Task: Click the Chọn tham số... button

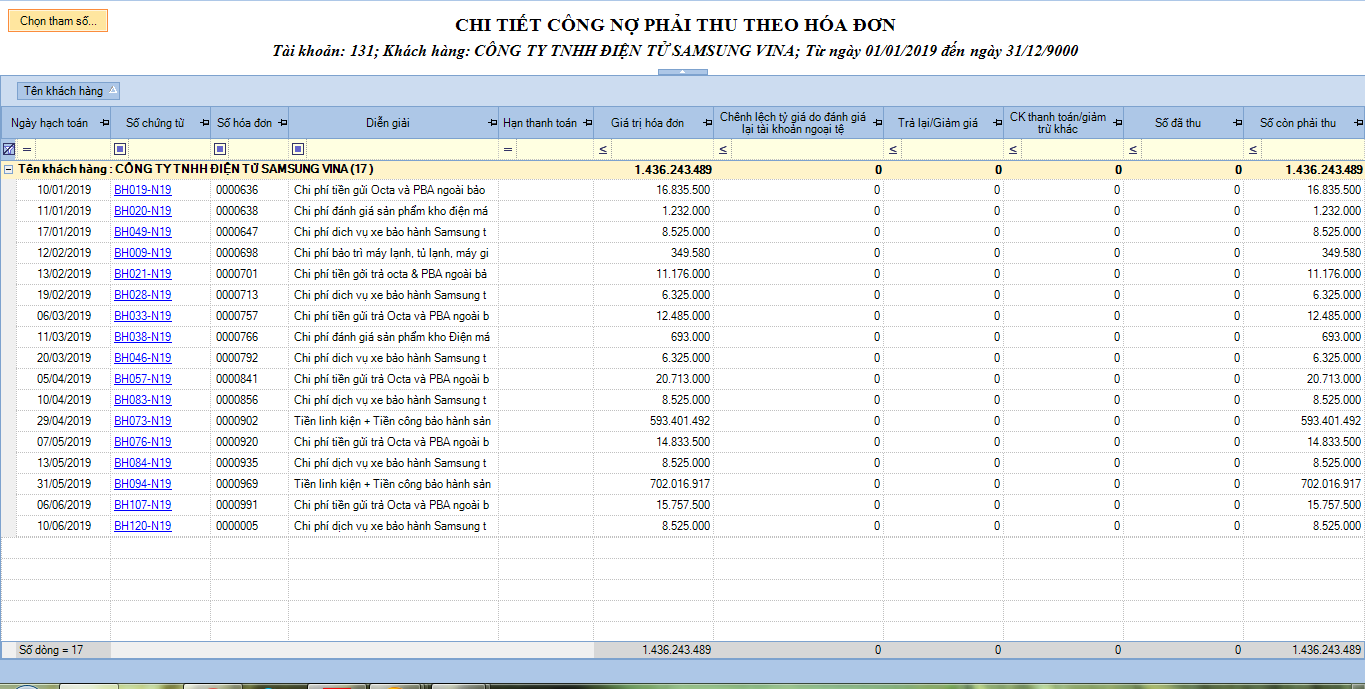Action: (58, 21)
